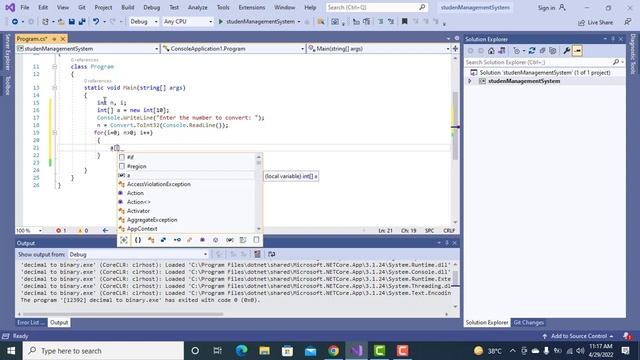The image size is (640, 360).
Task: Open the Analyze menu
Action: (198, 7)
